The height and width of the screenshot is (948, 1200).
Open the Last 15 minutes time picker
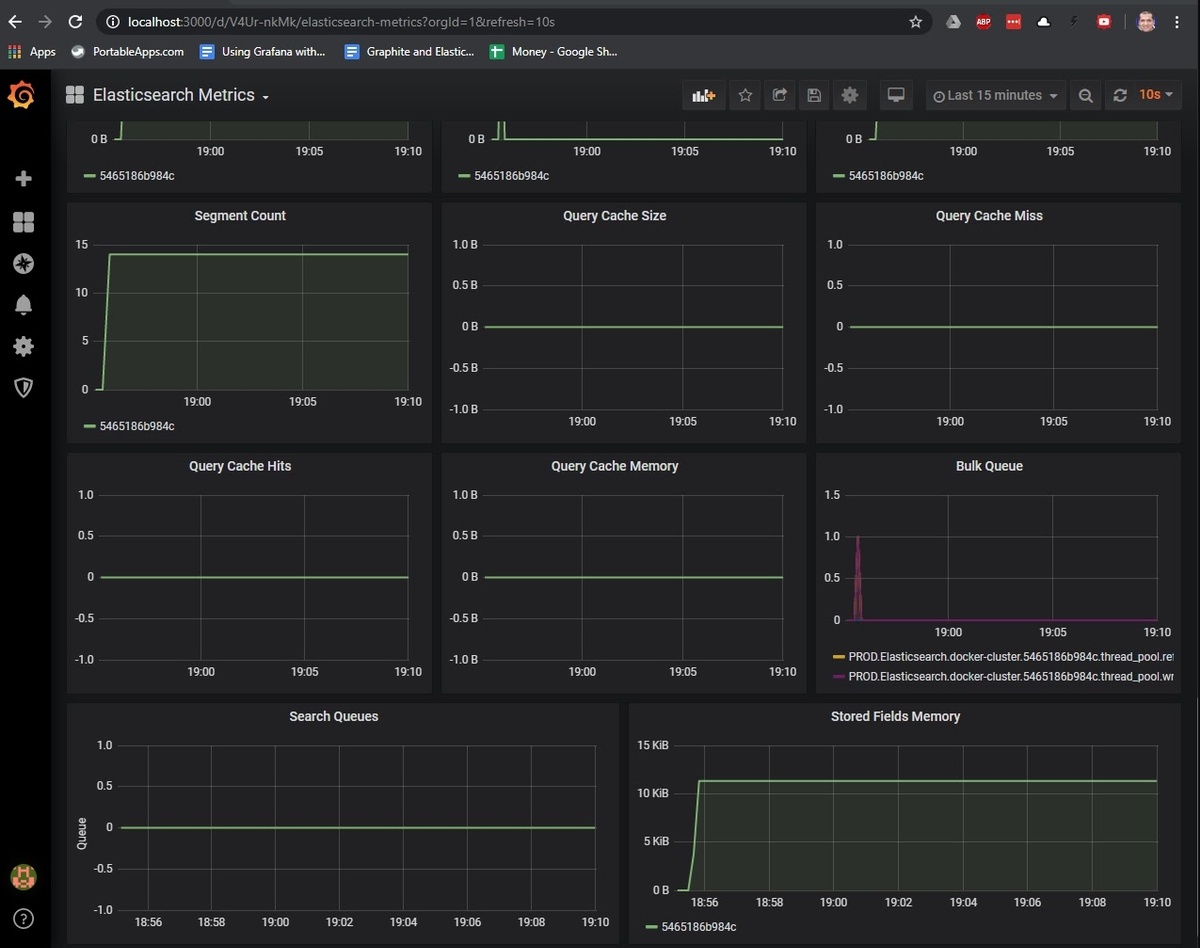(996, 95)
